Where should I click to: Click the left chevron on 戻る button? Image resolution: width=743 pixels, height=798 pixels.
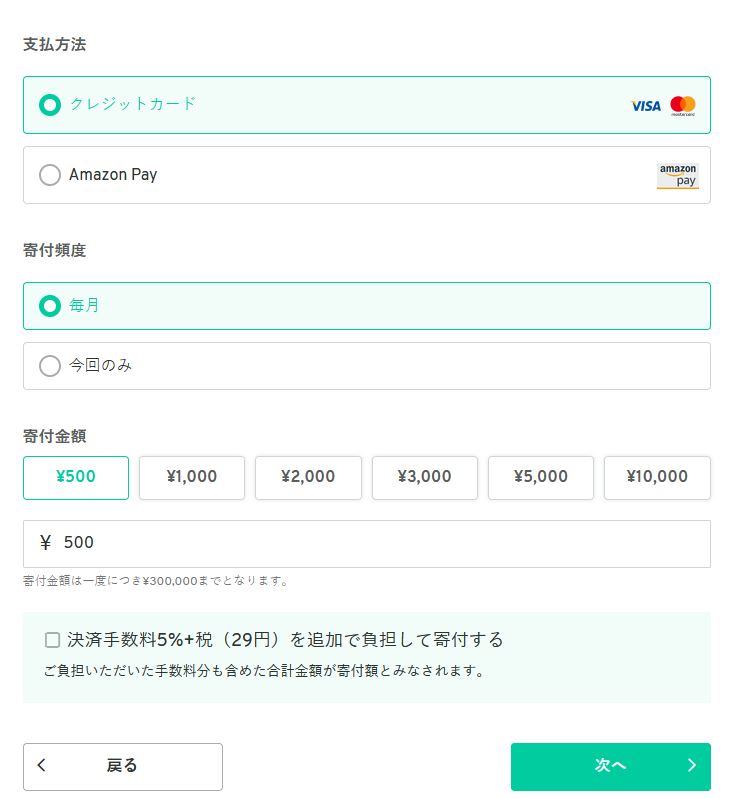(42, 764)
